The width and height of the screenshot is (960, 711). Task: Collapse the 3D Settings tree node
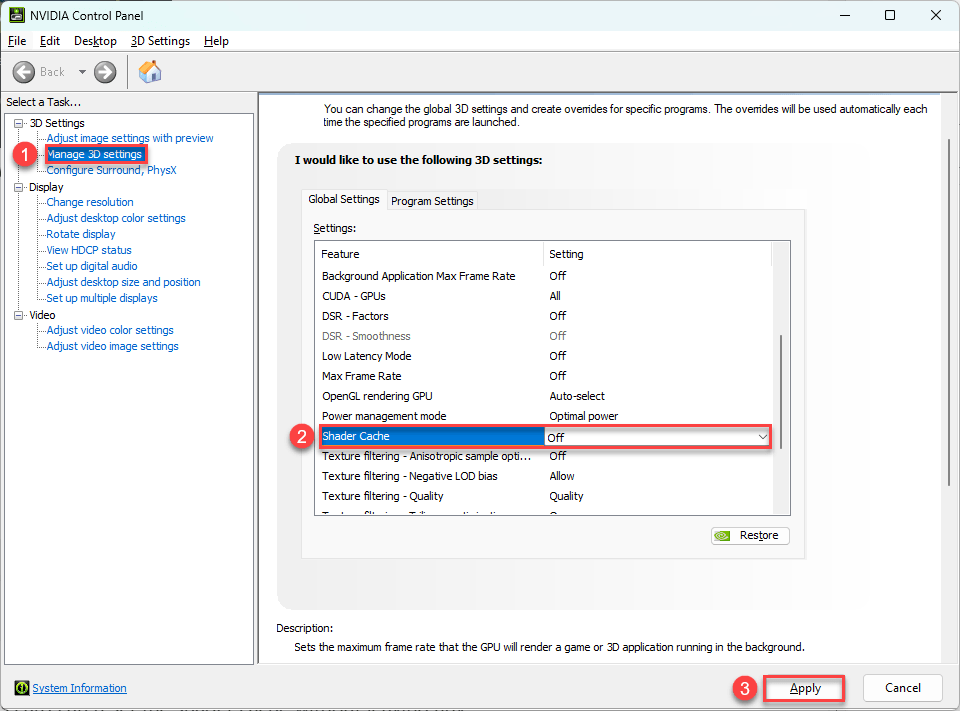click(18, 123)
